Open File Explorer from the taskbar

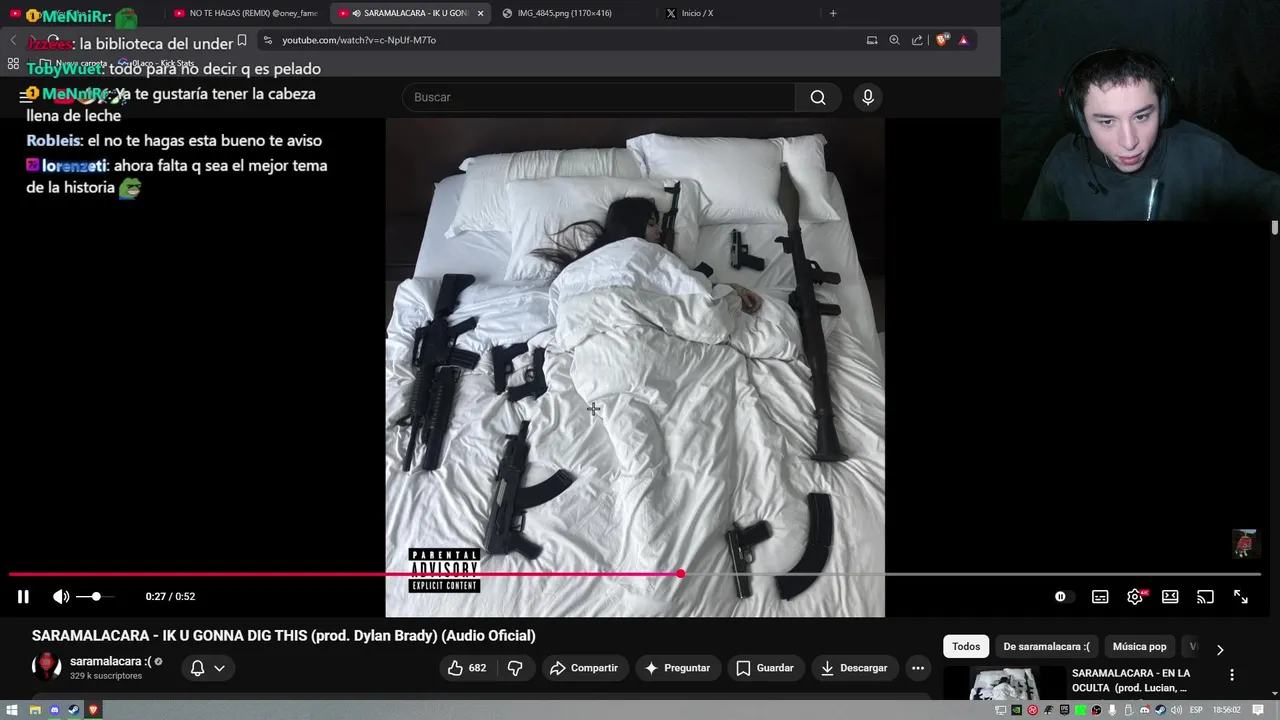click(x=35, y=710)
